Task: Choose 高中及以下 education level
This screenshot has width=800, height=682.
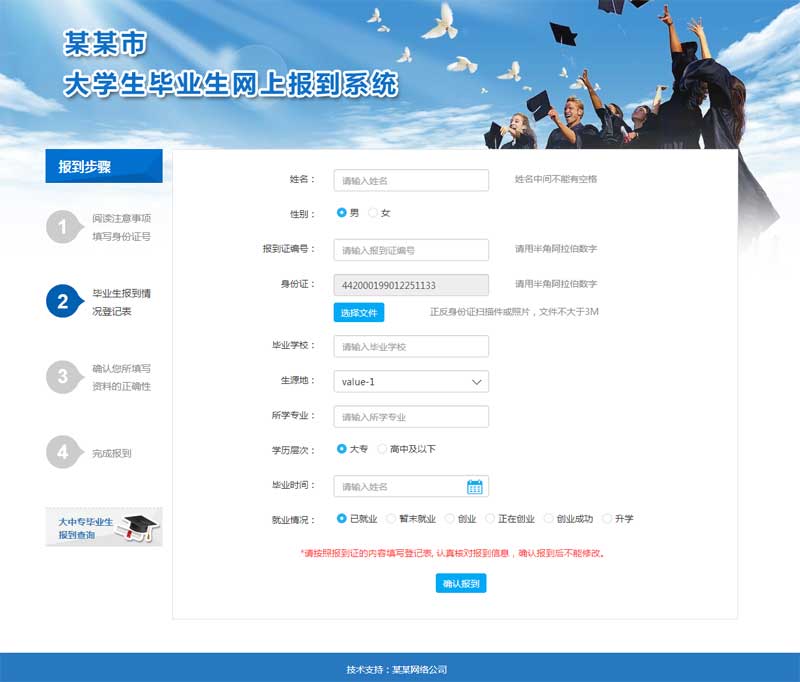Action: [x=382, y=449]
